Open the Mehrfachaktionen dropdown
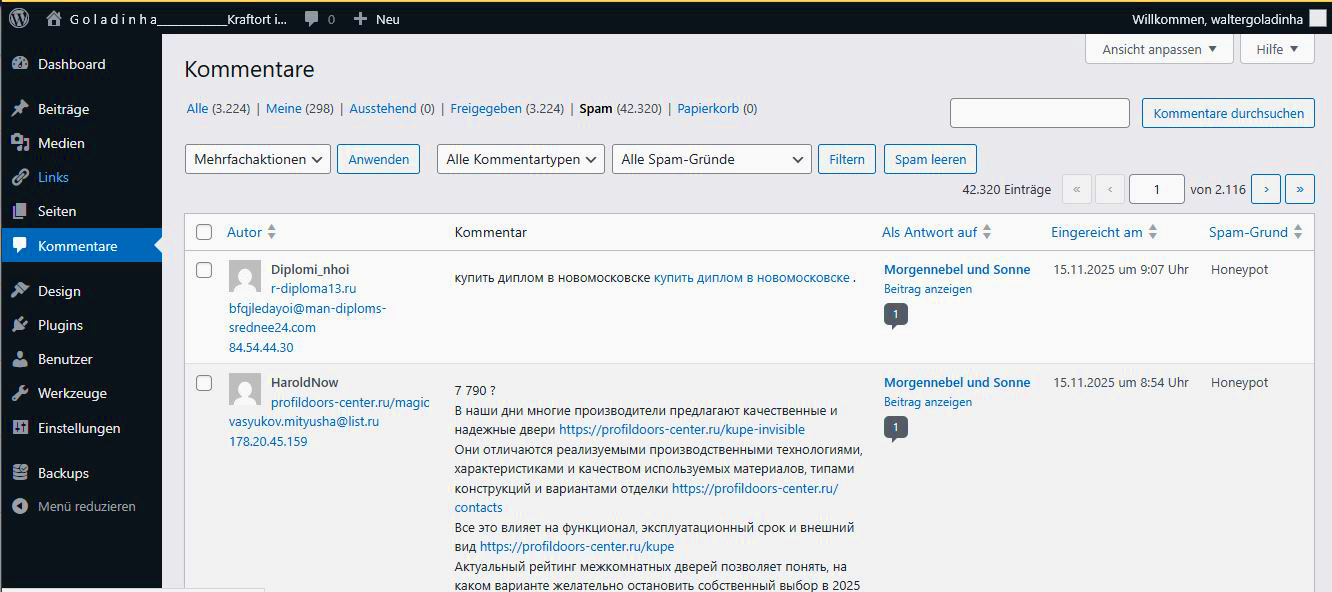The height and width of the screenshot is (592, 1332). [x=258, y=159]
